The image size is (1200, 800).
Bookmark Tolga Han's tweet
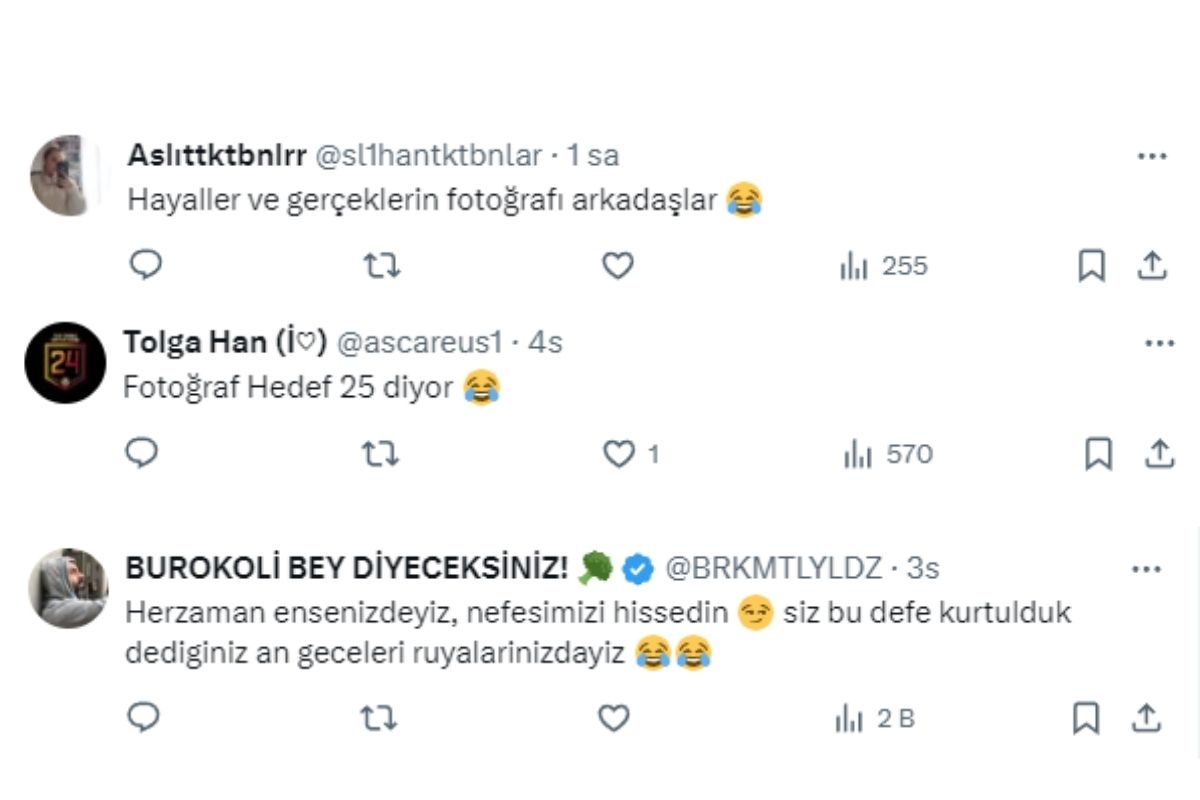[1098, 455]
